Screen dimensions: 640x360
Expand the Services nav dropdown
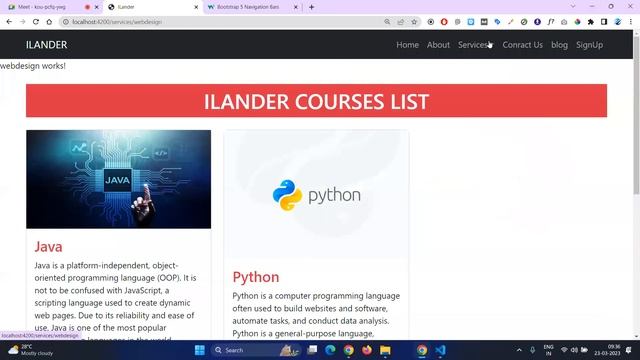pos(475,45)
